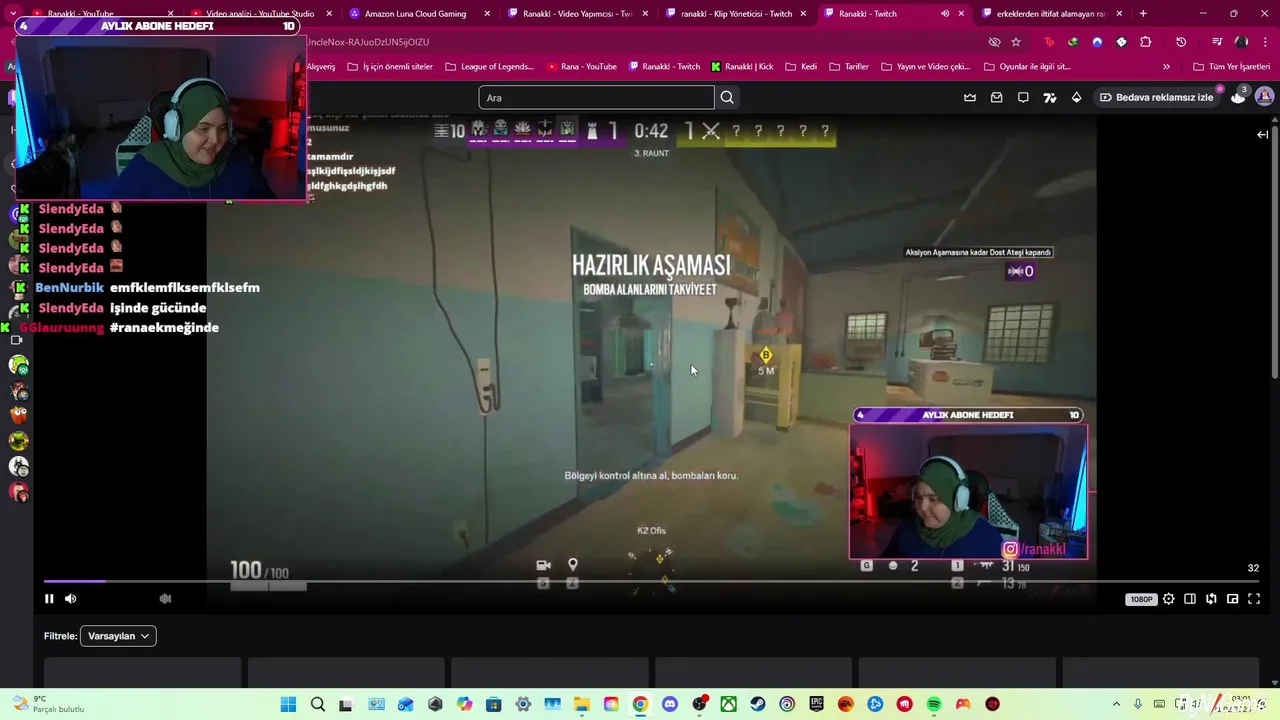Open Twitch whispers chat bubble
This screenshot has width=1280, height=720.
[x=1023, y=97]
